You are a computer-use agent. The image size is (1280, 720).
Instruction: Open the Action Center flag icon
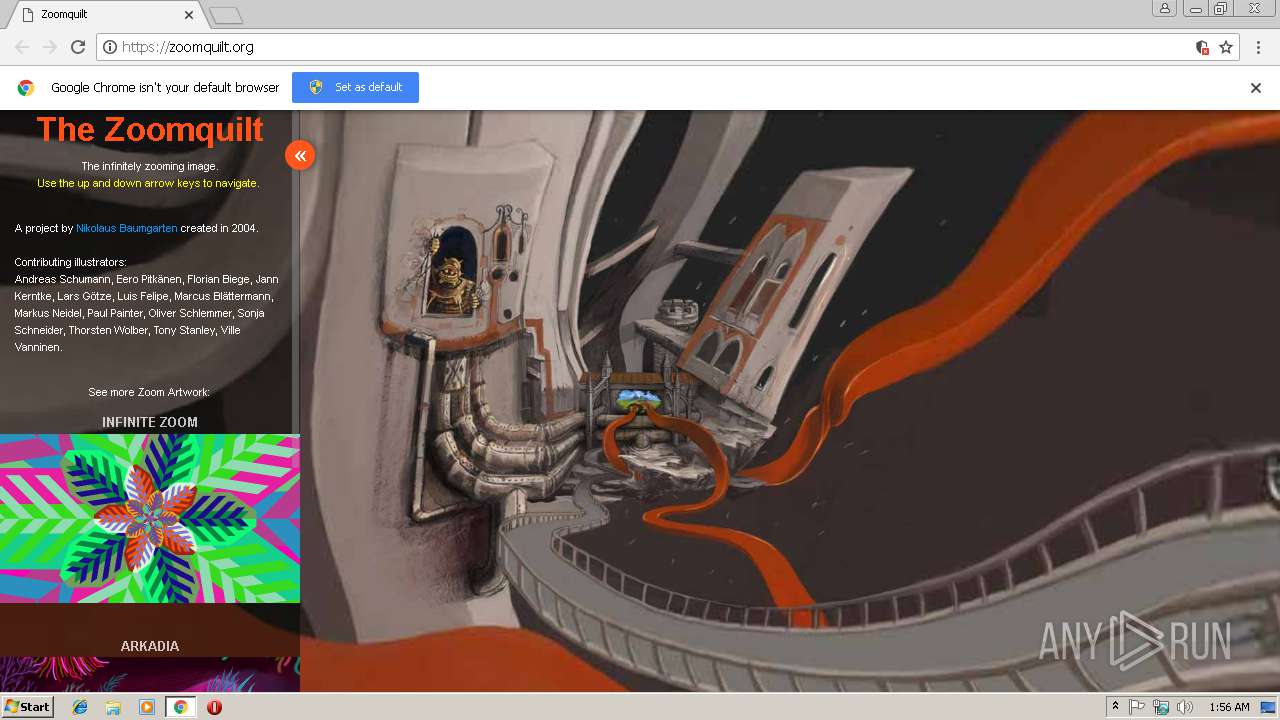pyautogui.click(x=1137, y=707)
